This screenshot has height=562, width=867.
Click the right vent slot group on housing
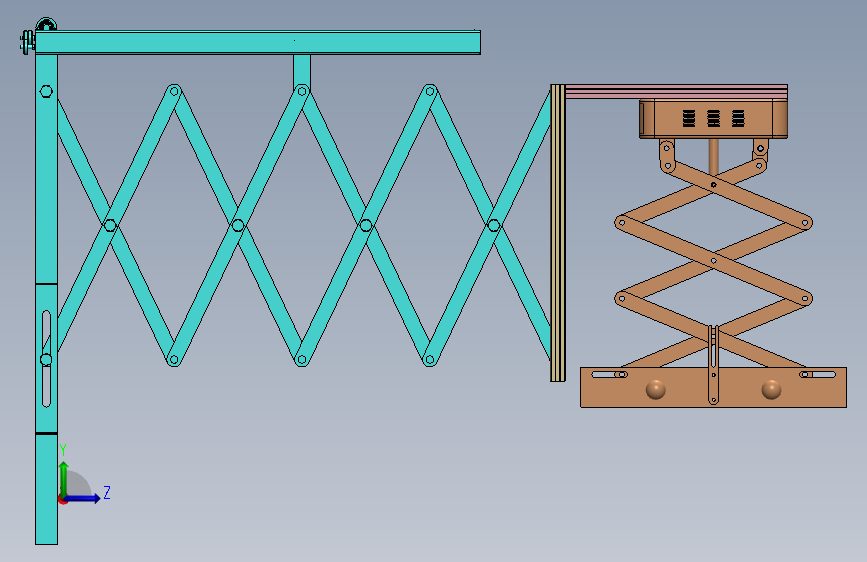pyautogui.click(x=738, y=118)
